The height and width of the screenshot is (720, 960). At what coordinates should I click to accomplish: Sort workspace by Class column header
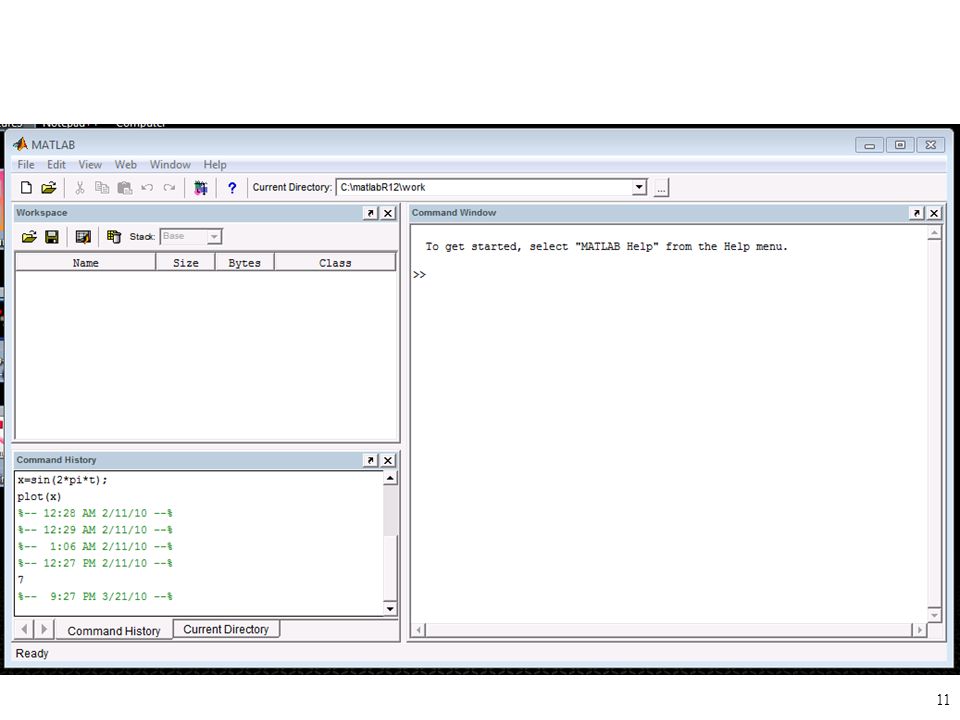point(335,263)
